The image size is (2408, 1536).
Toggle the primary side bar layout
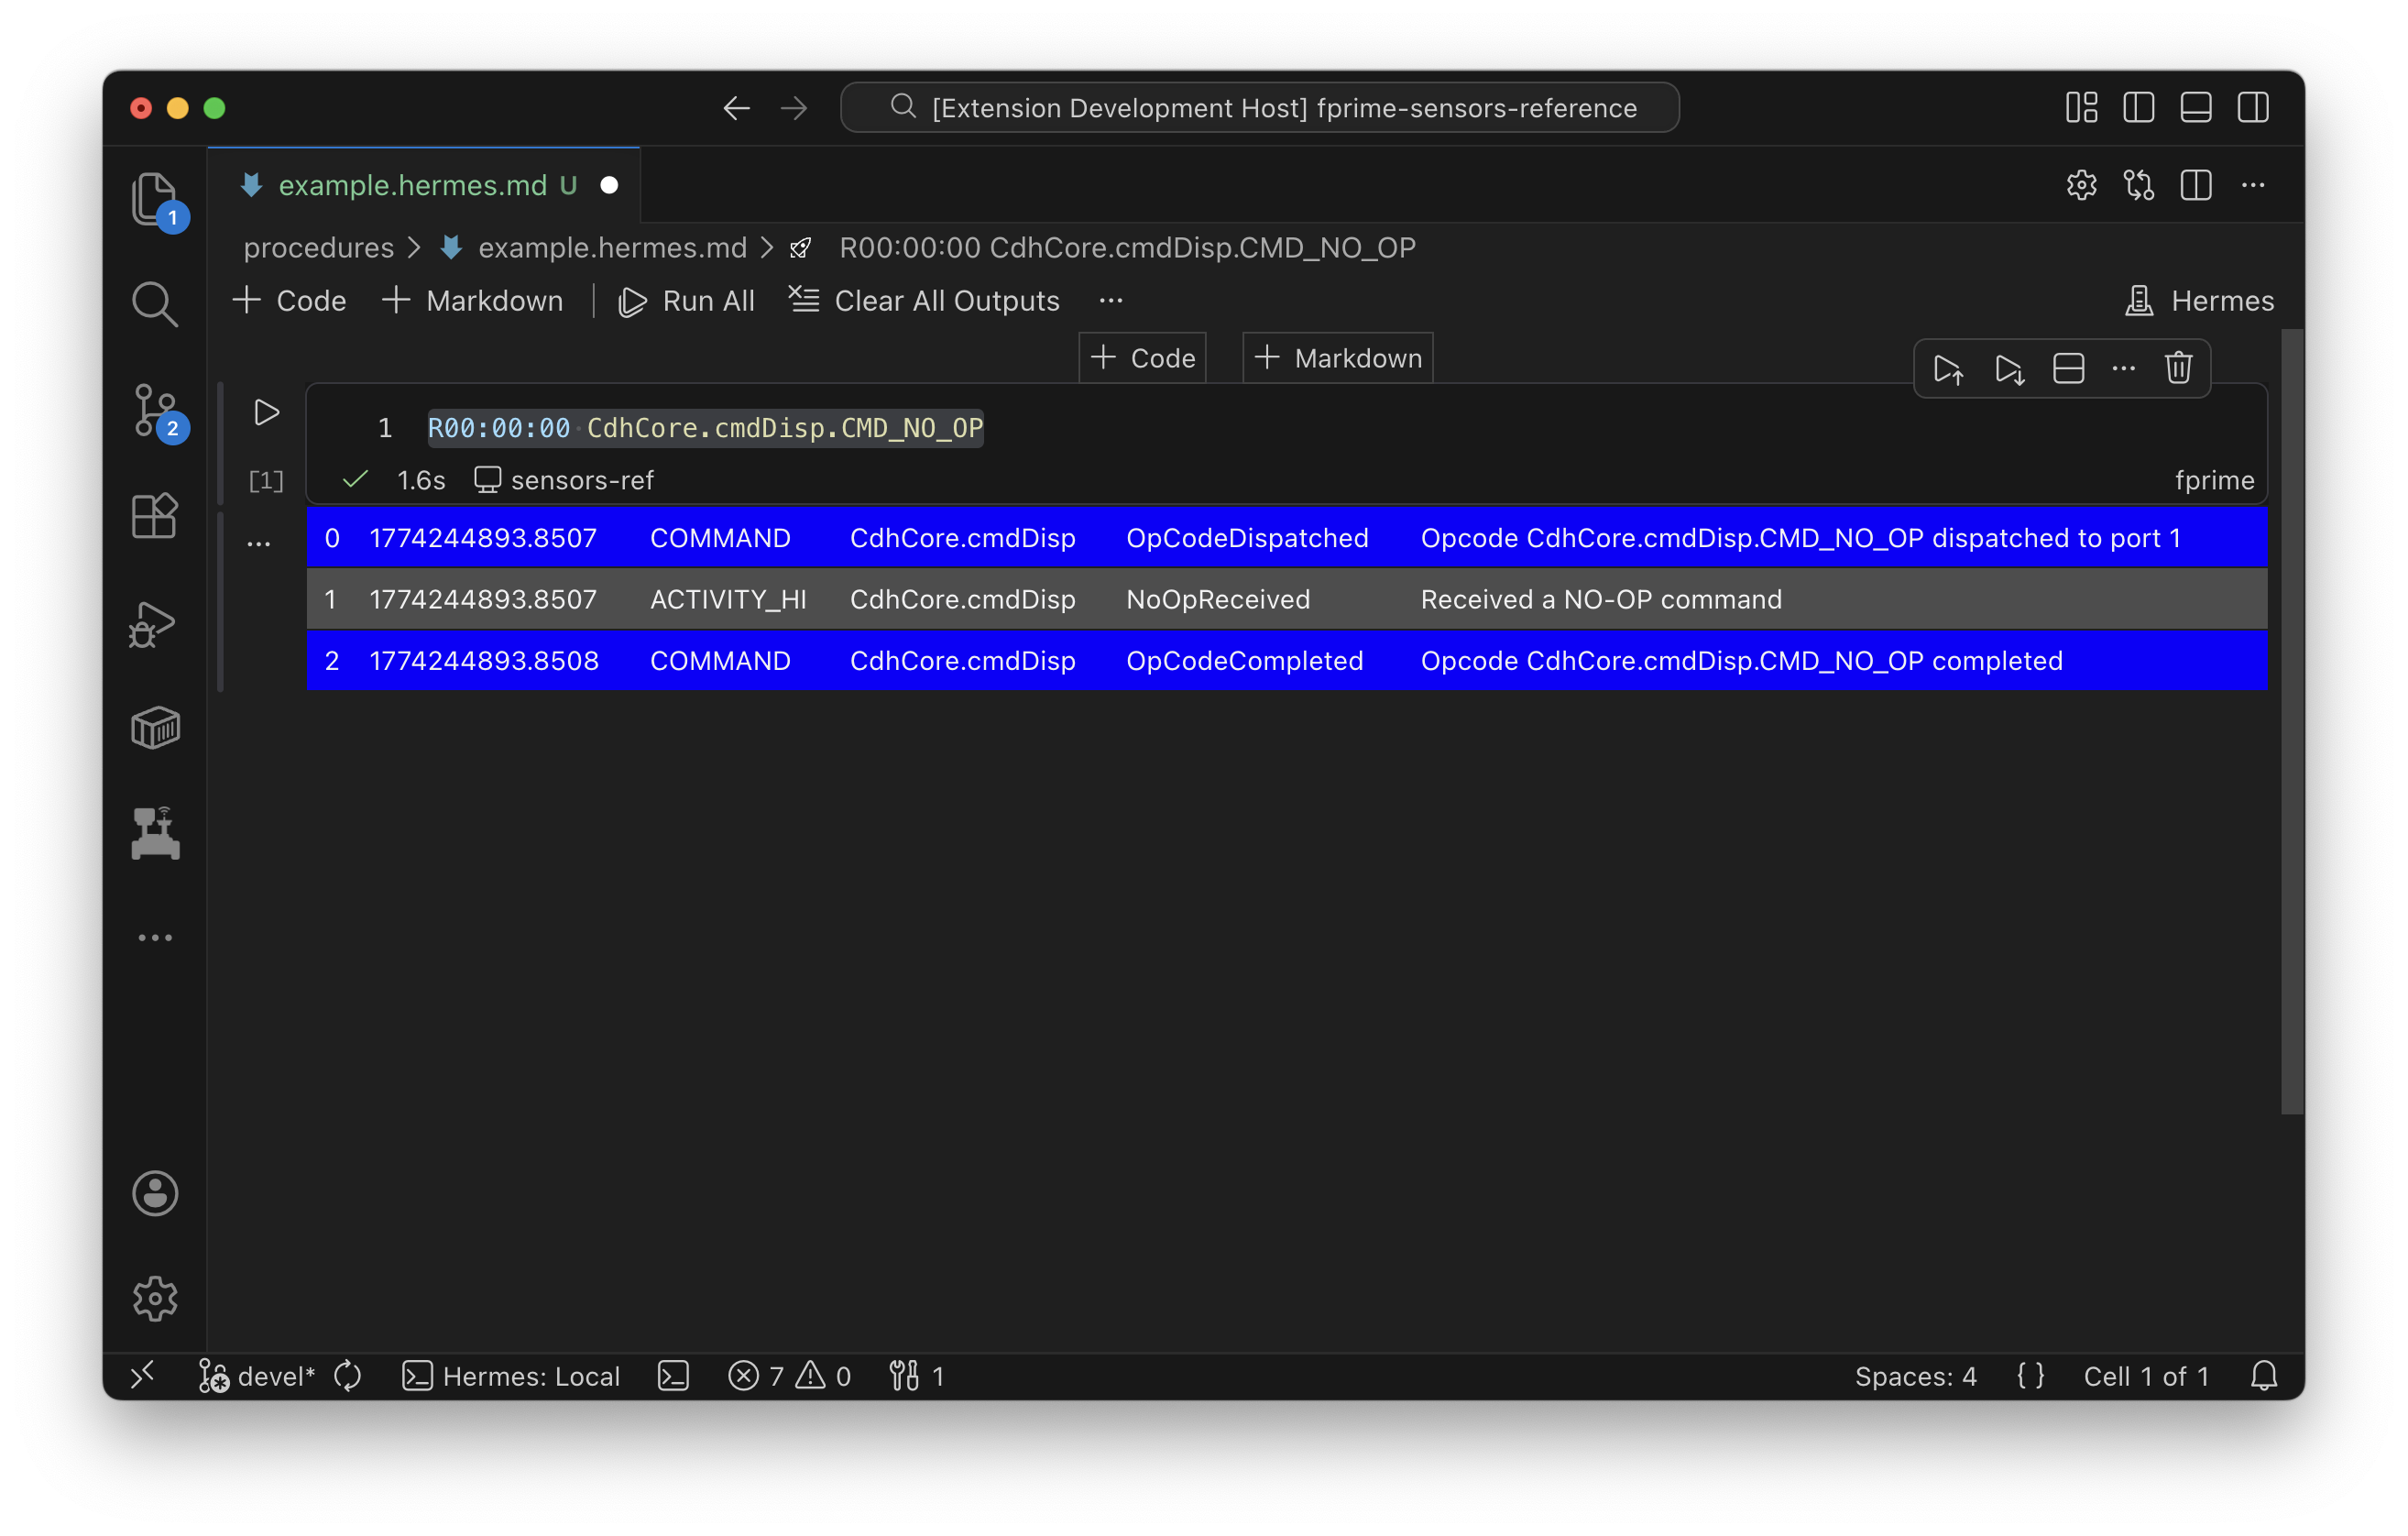click(x=2138, y=108)
